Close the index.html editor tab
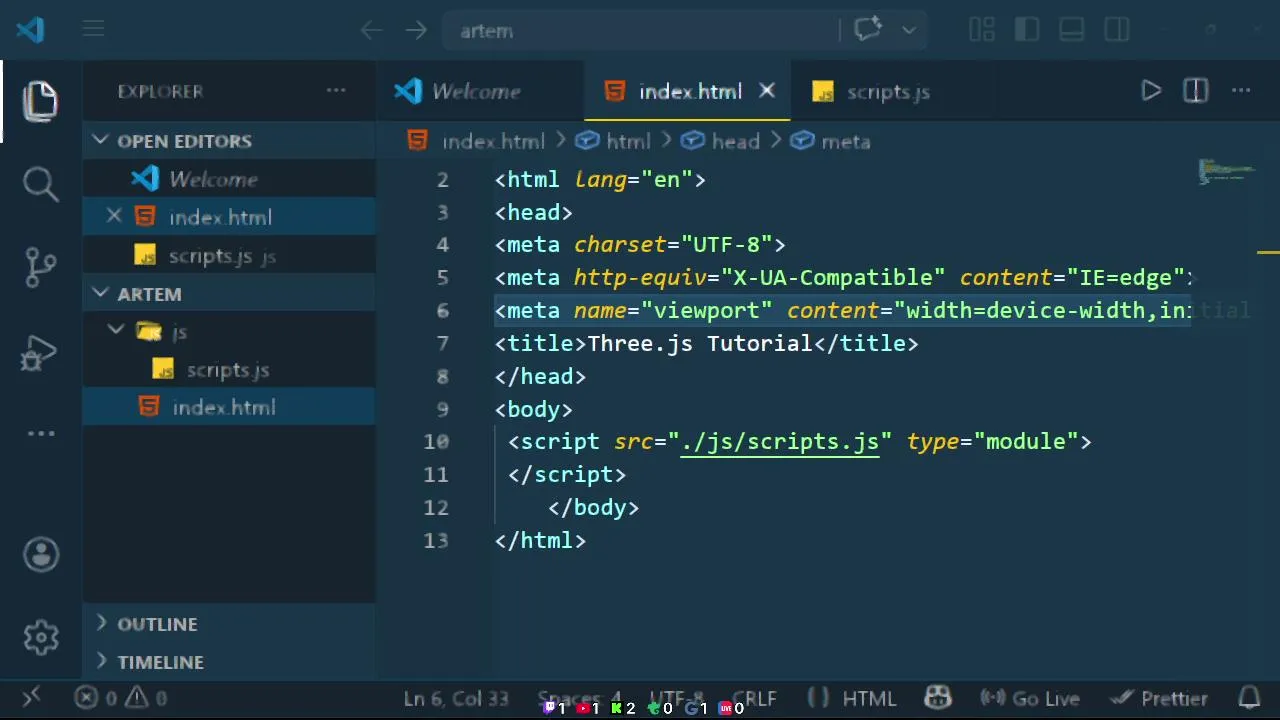Viewport: 1280px width, 720px height. (x=767, y=91)
